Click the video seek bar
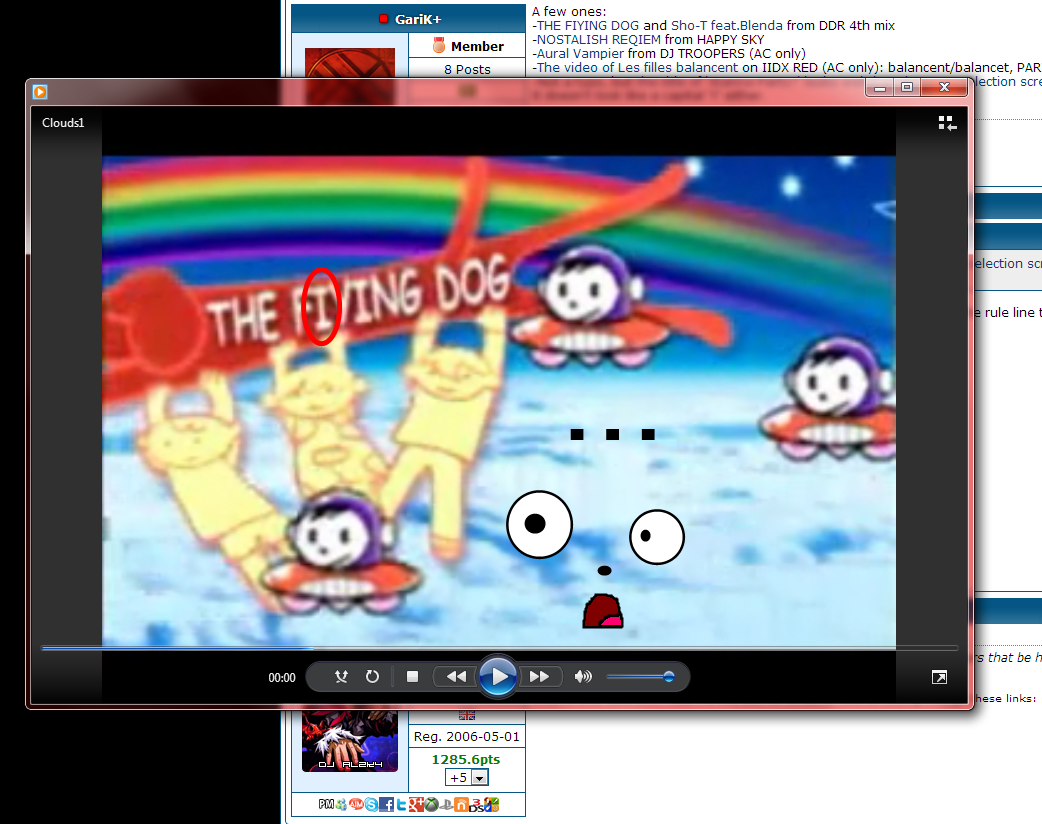Screen dimensions: 1042x824 pos(499,647)
